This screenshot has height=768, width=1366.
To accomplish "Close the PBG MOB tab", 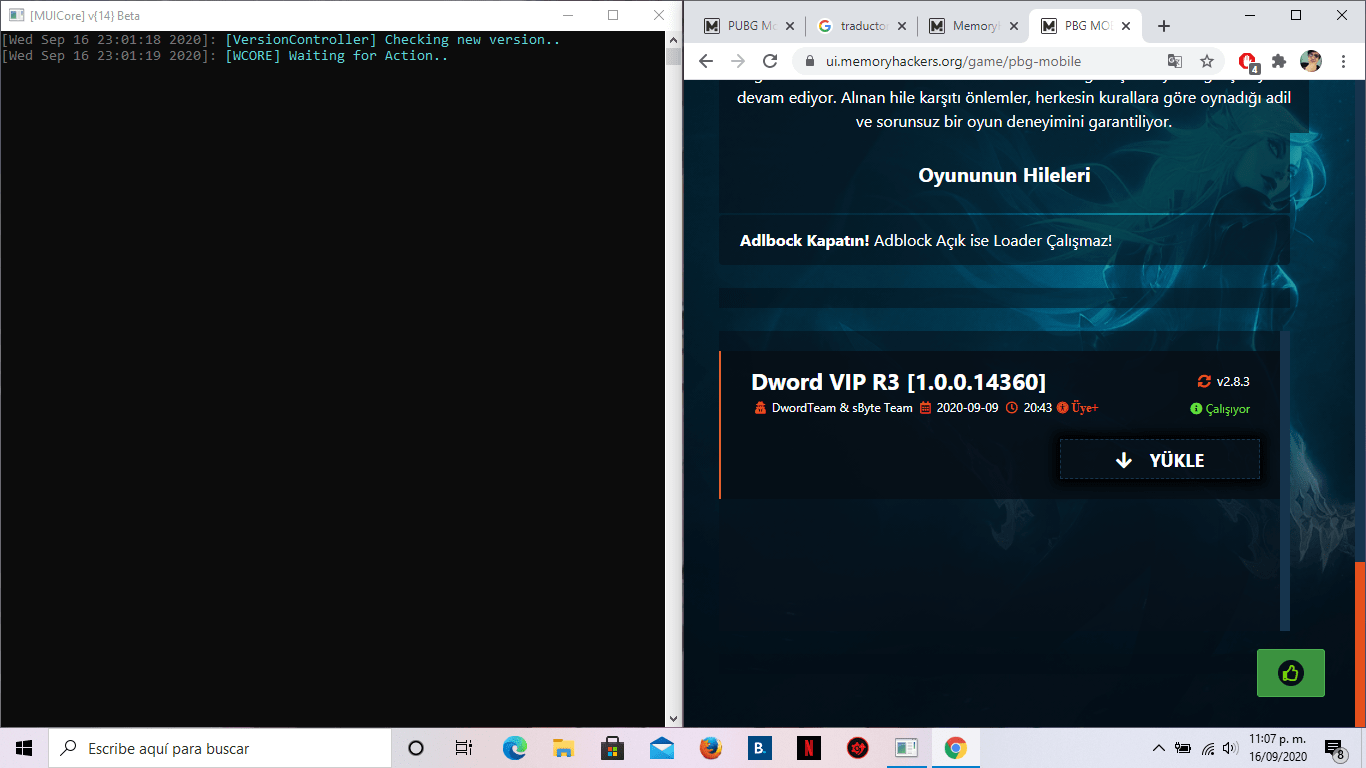I will pyautogui.click(x=1127, y=26).
